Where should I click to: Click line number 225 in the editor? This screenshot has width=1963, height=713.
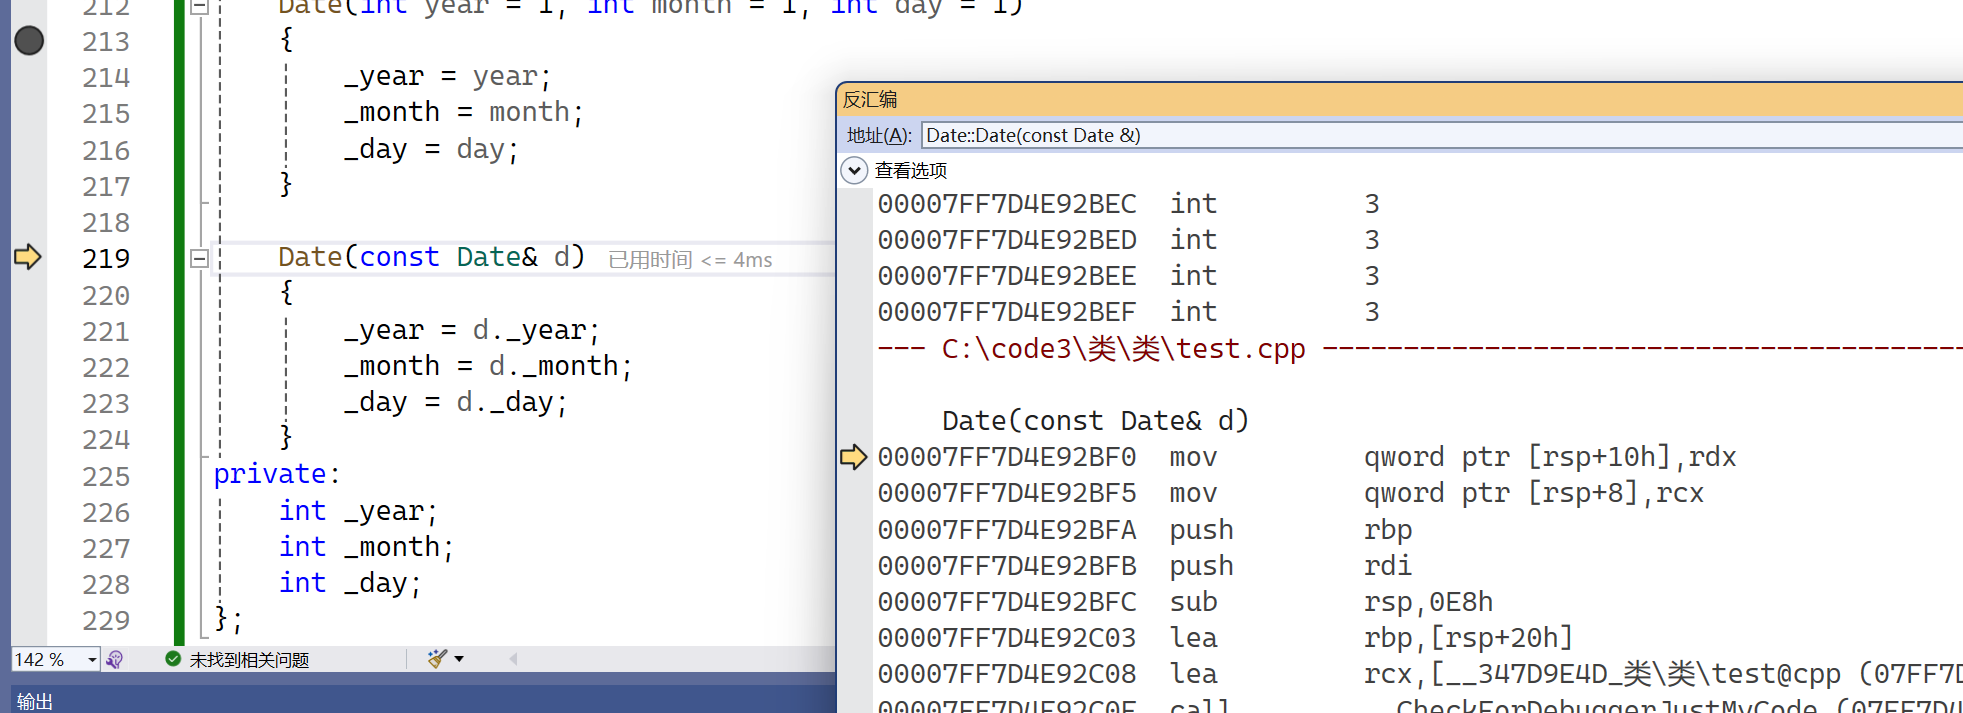pos(106,477)
